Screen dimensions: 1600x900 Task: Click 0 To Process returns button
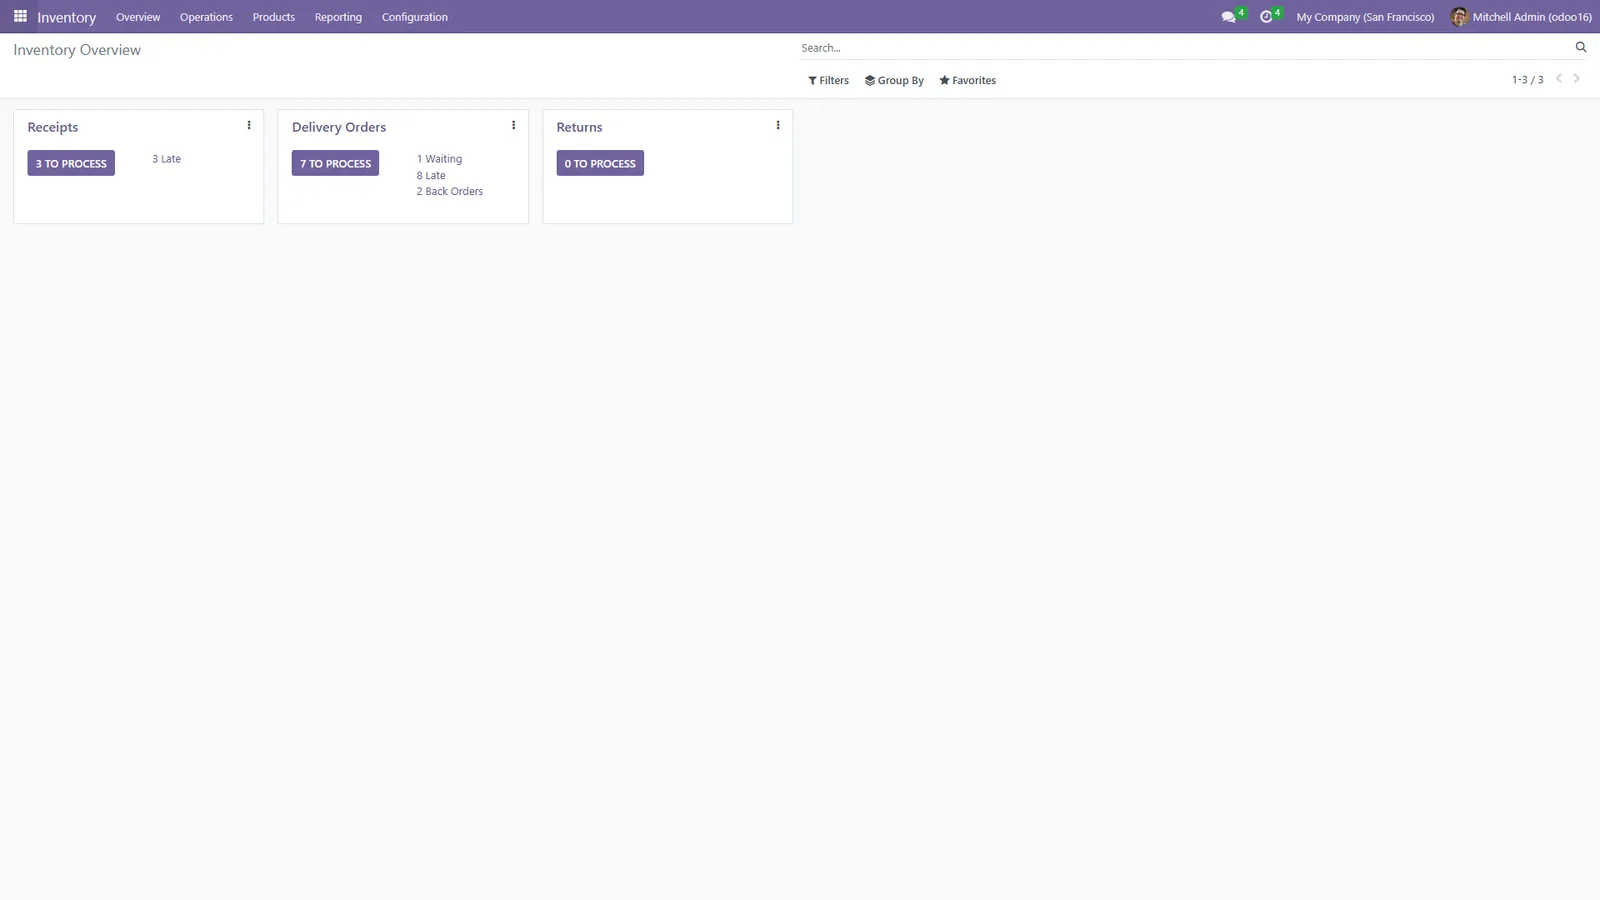(x=600, y=163)
